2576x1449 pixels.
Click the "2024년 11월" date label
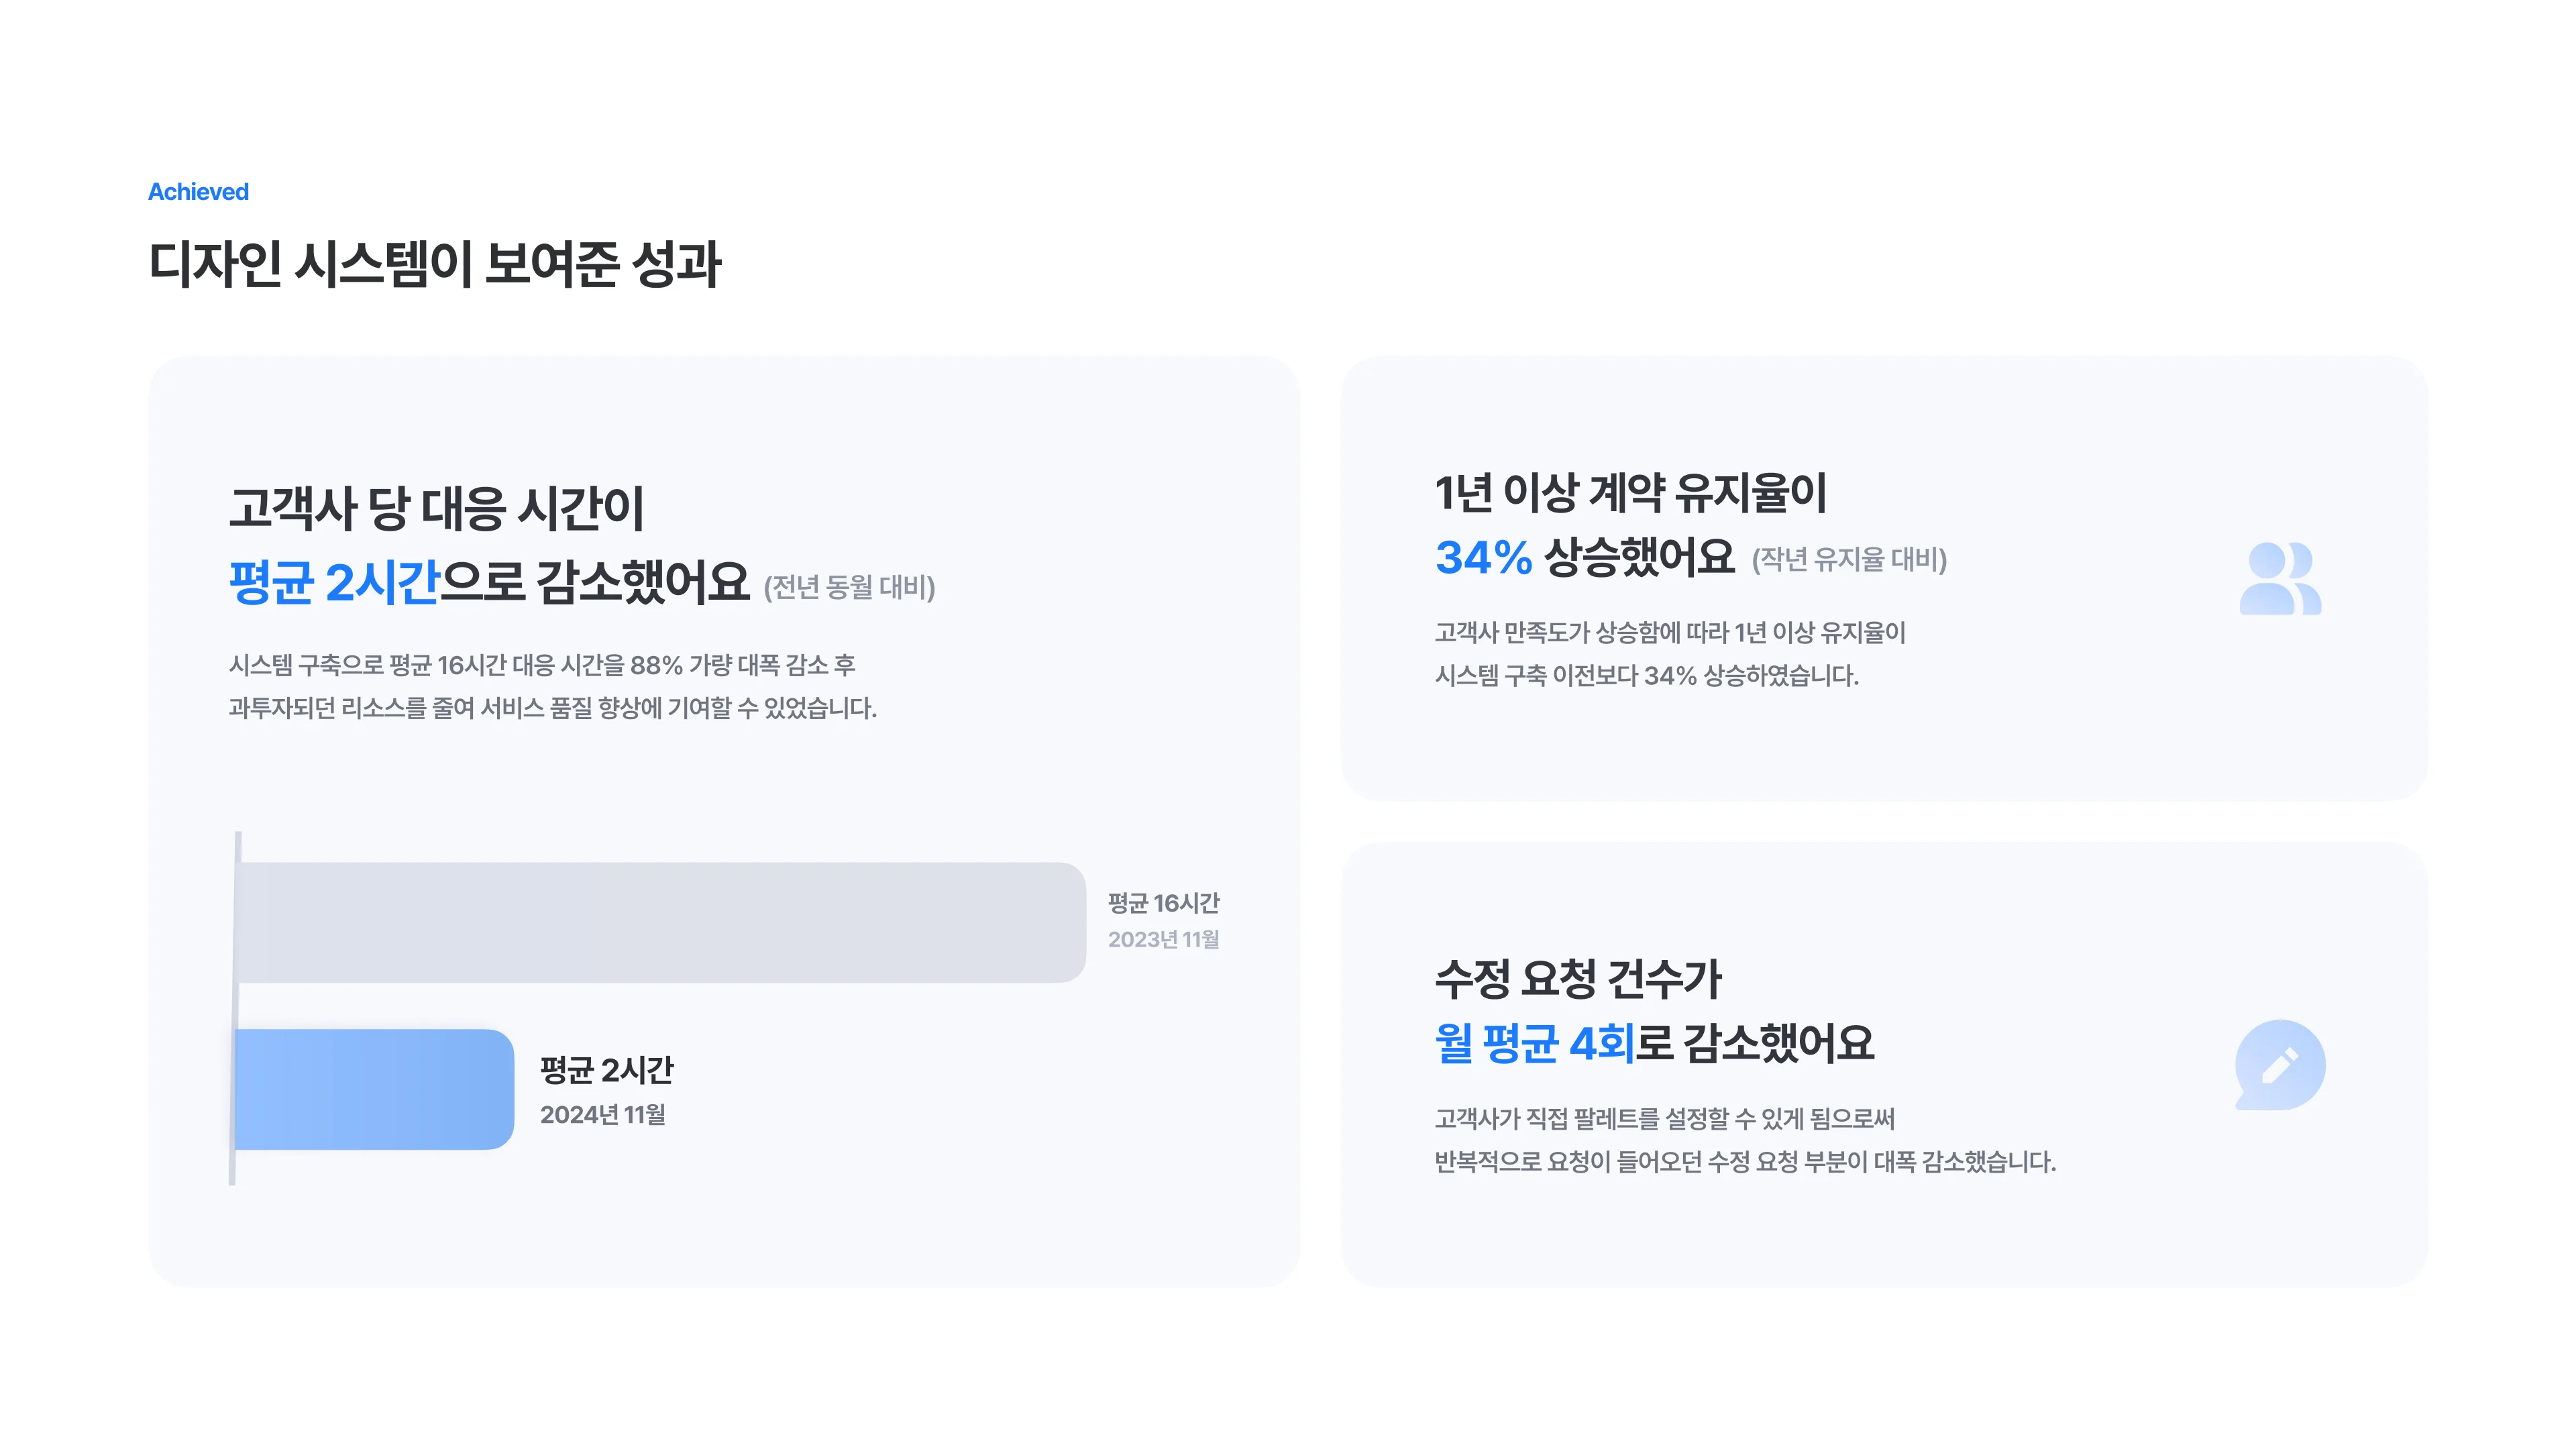tap(602, 1115)
